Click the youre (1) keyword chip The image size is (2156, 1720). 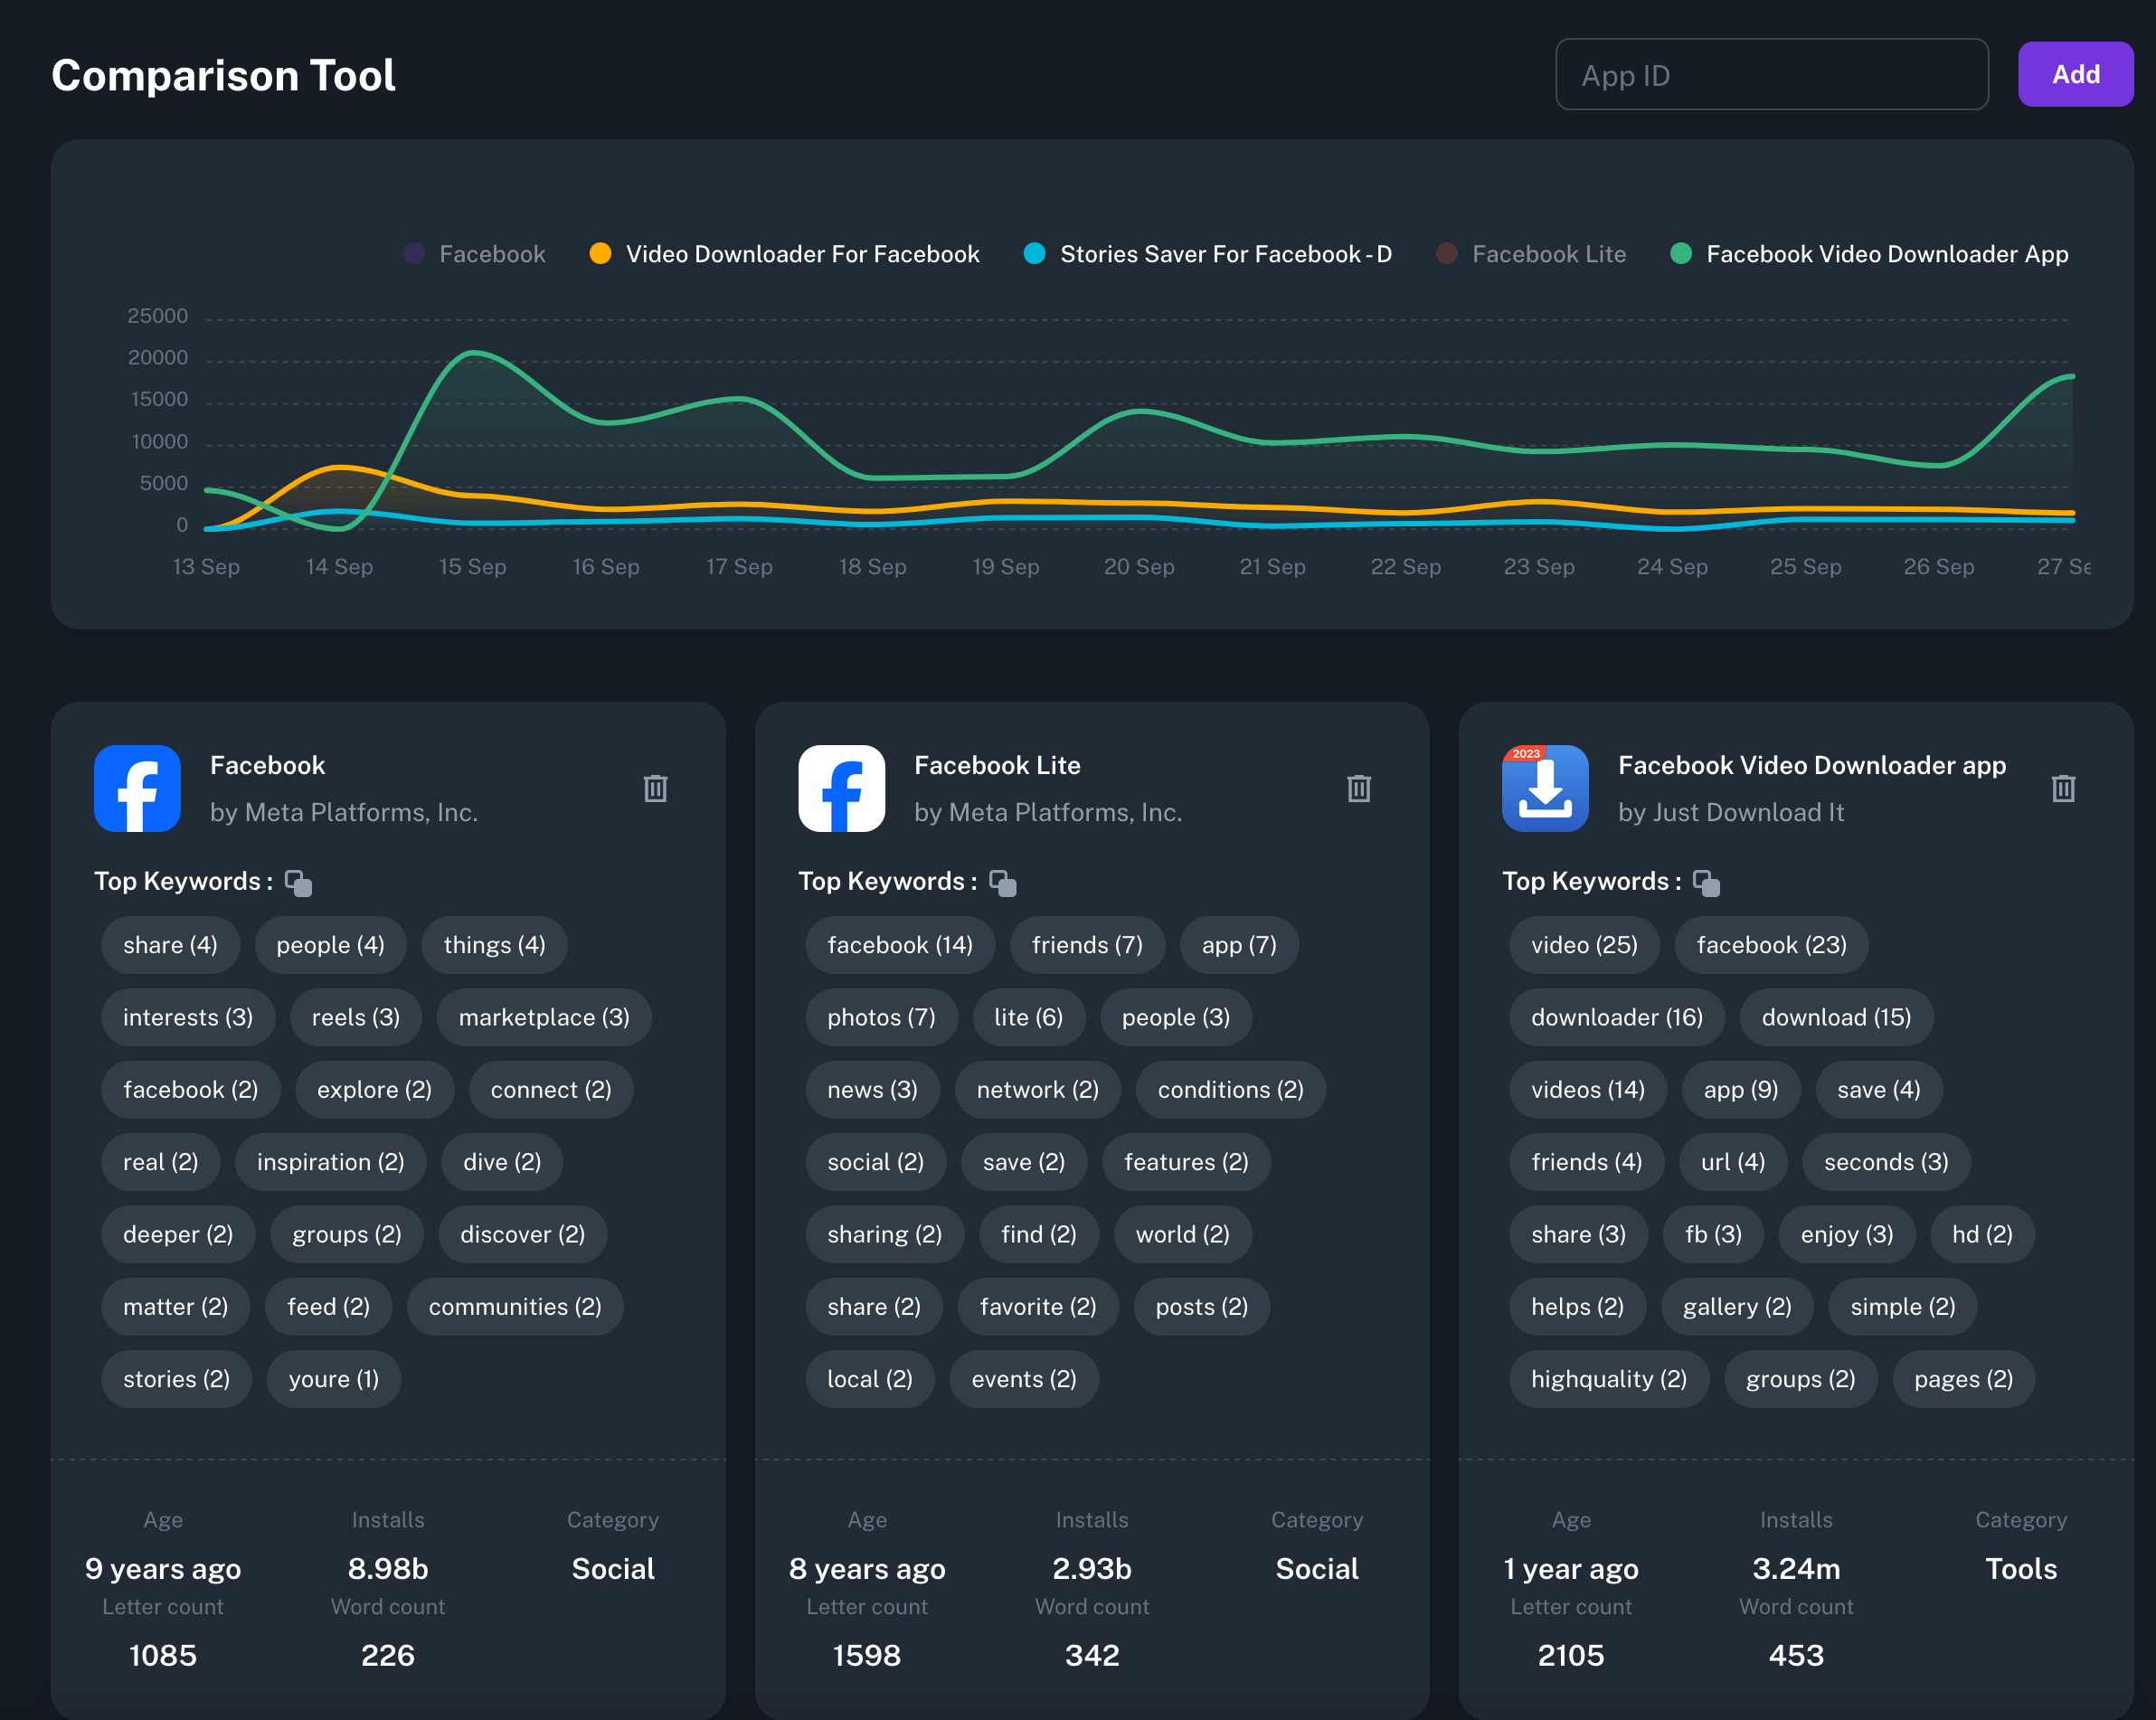pyautogui.click(x=333, y=1379)
